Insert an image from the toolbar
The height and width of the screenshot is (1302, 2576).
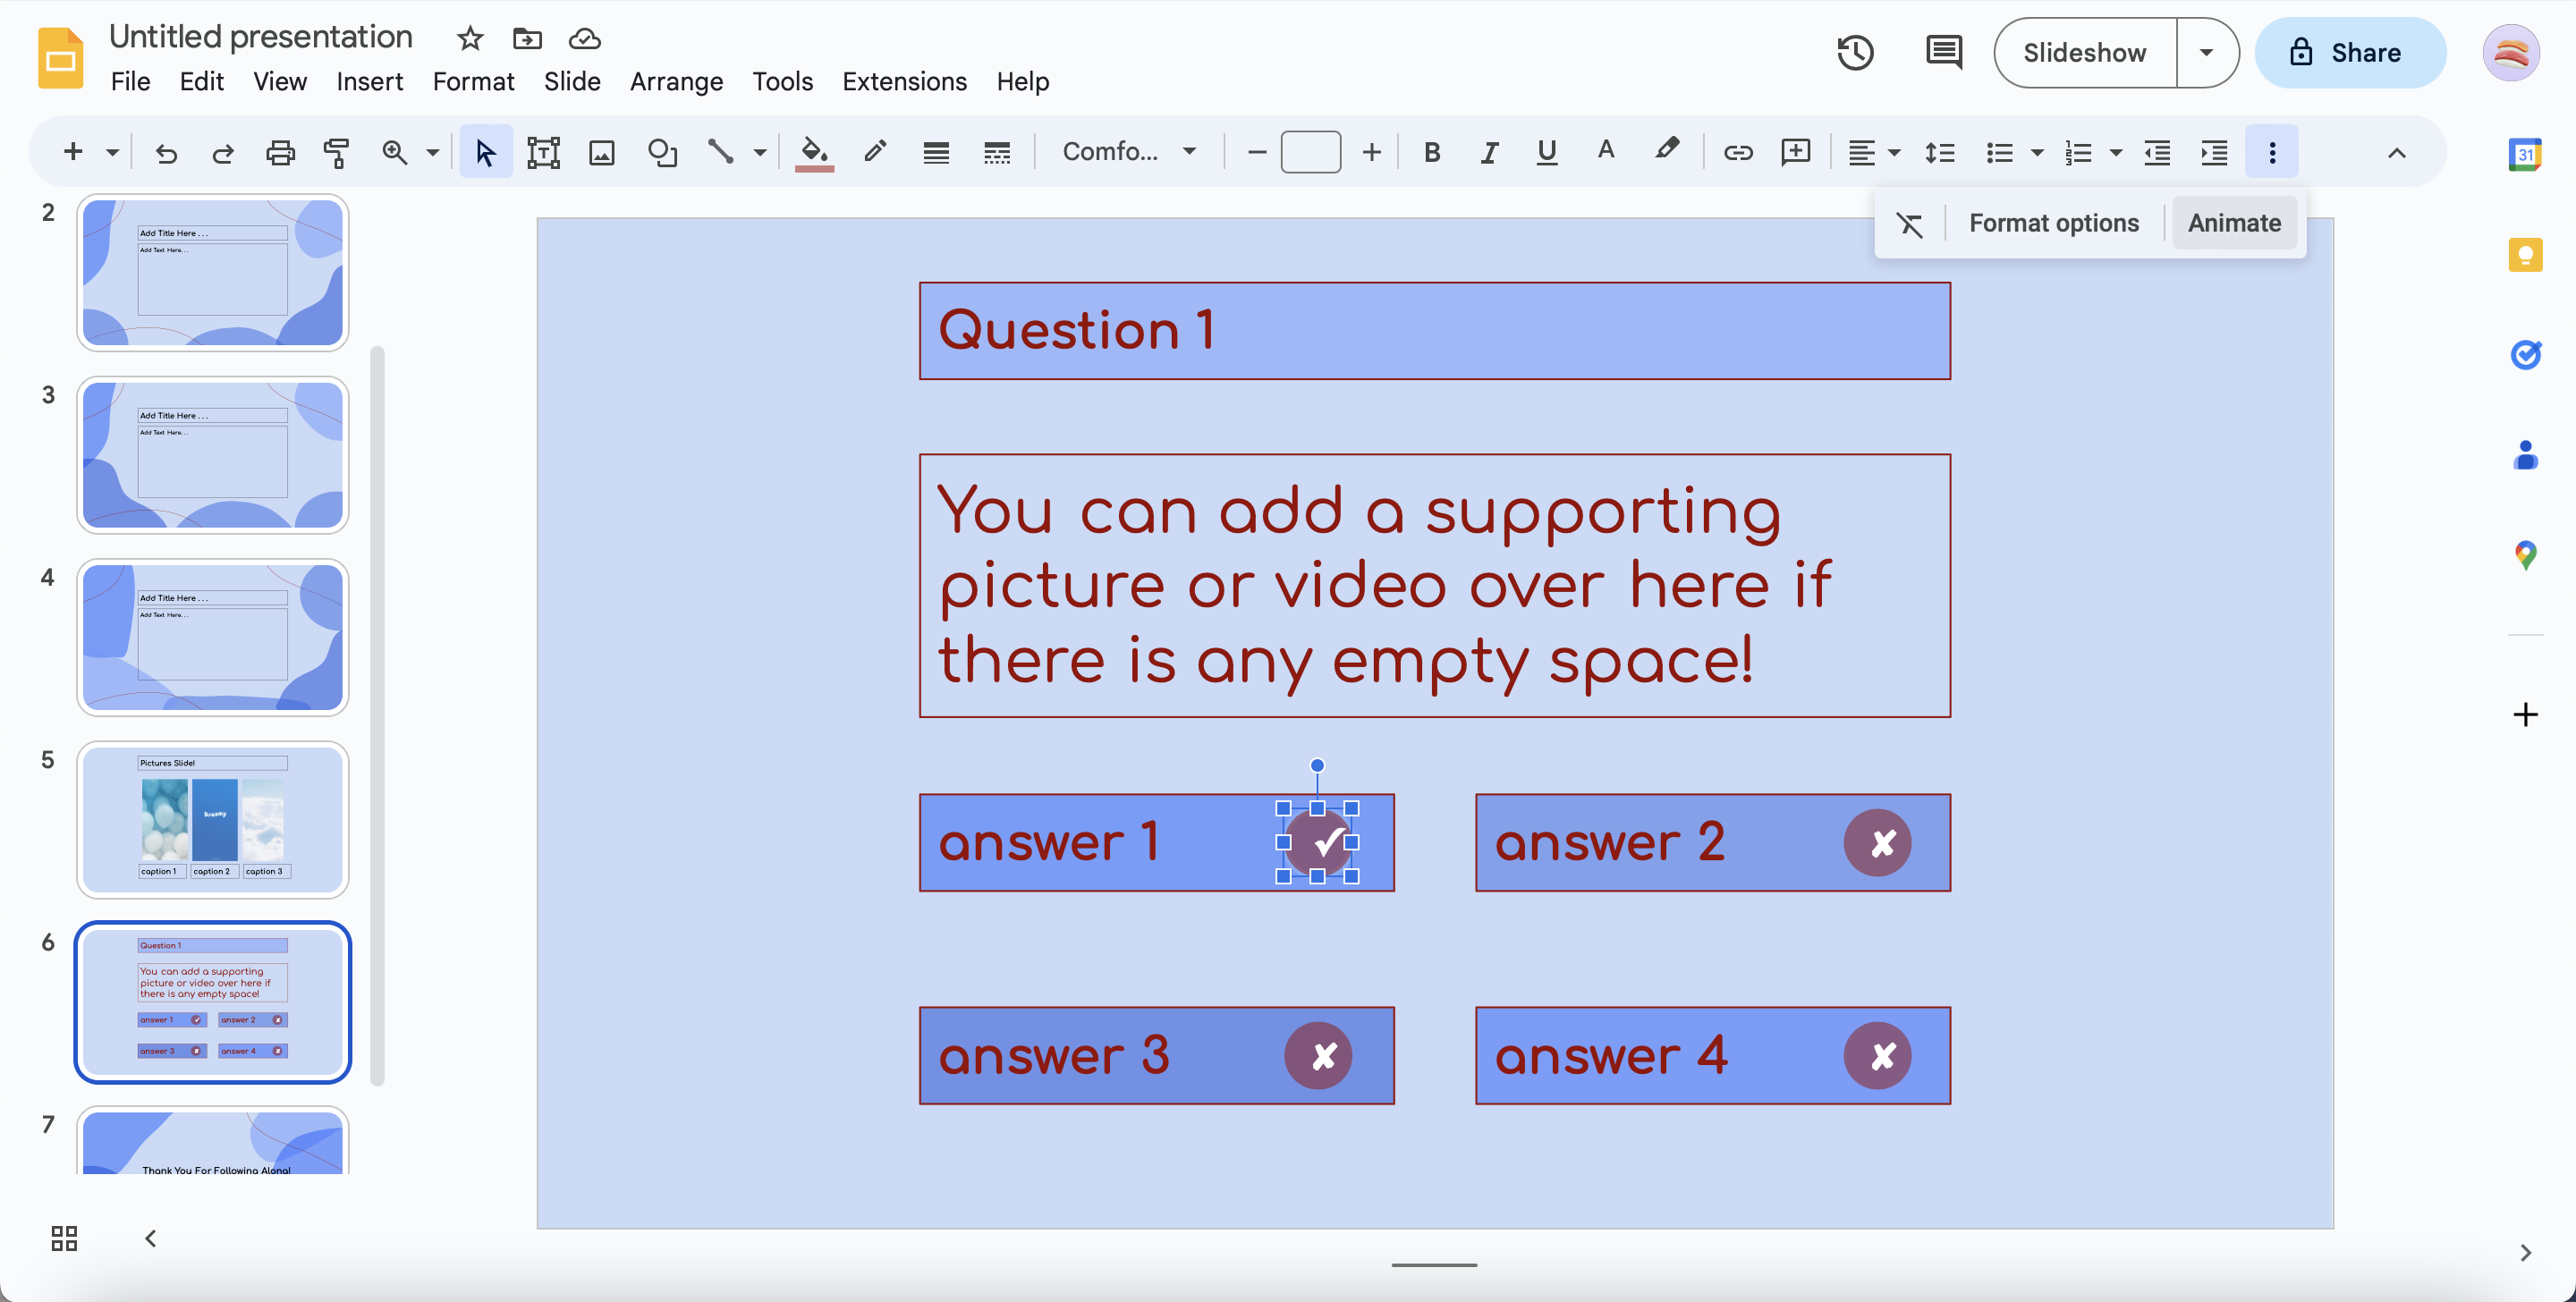601,152
